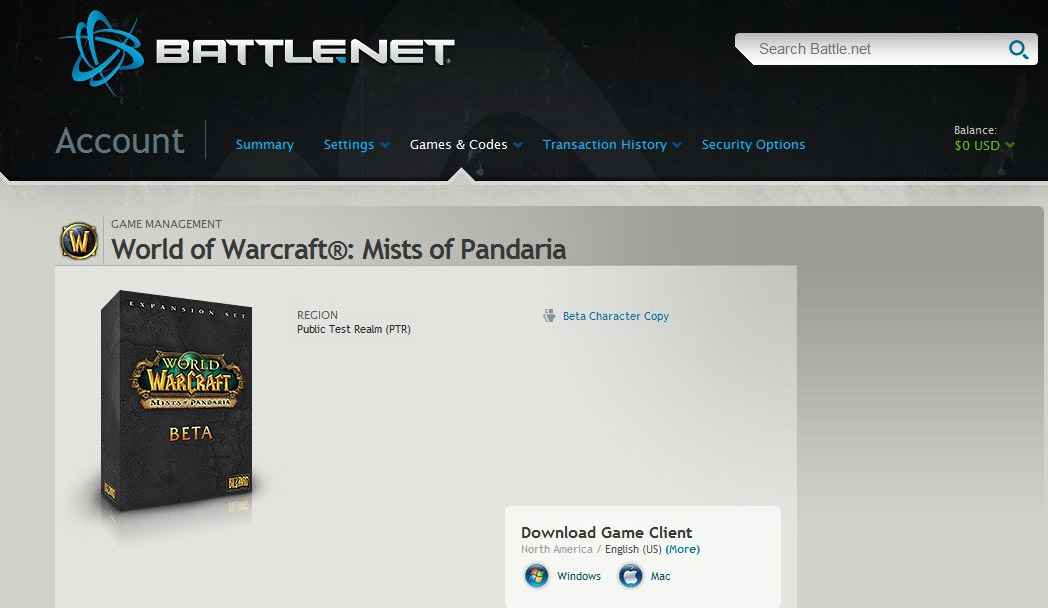Open the Security Options tab
The height and width of the screenshot is (608, 1048).
tap(753, 144)
